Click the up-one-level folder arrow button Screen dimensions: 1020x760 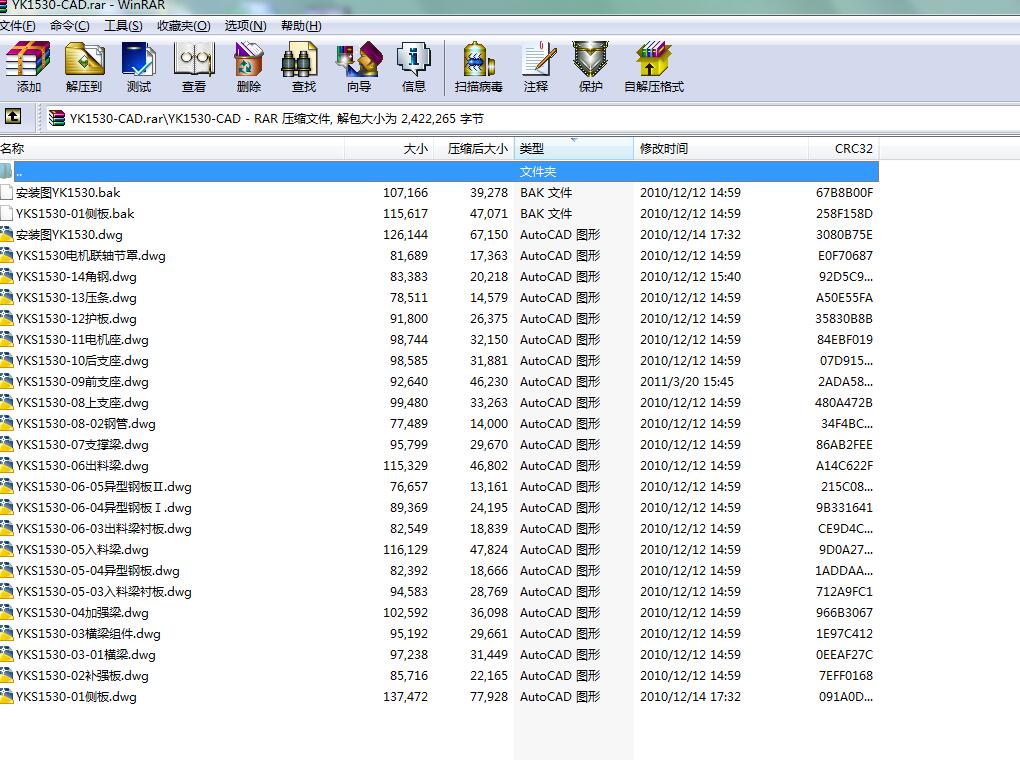pos(13,116)
